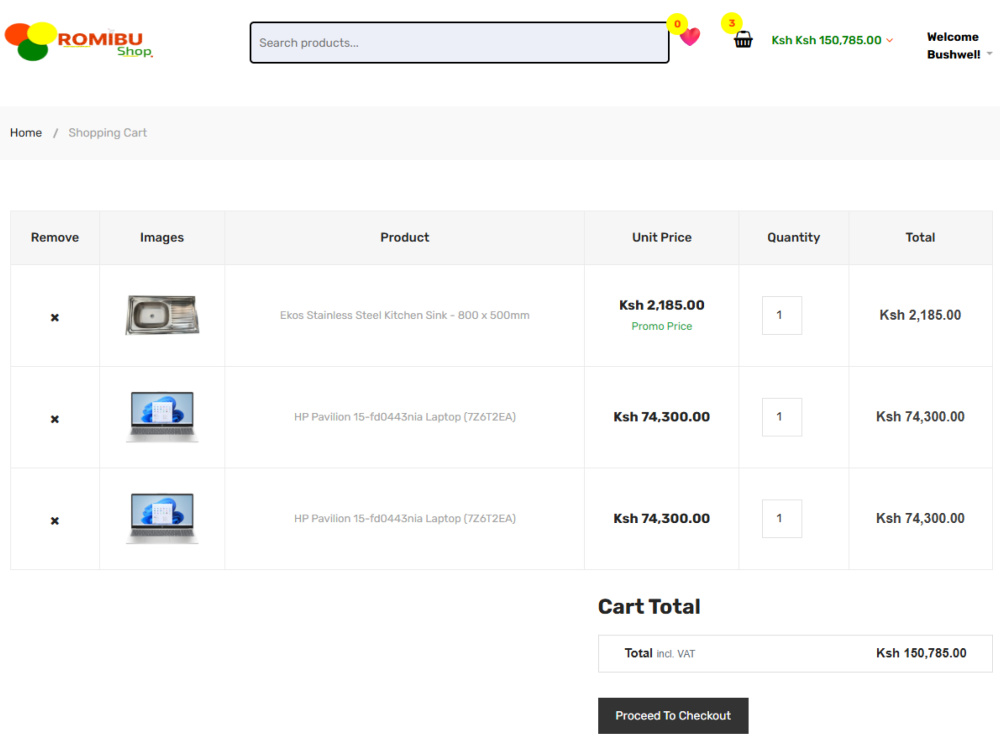Click the Images column header
This screenshot has height=750, width=1000.
[x=162, y=237]
